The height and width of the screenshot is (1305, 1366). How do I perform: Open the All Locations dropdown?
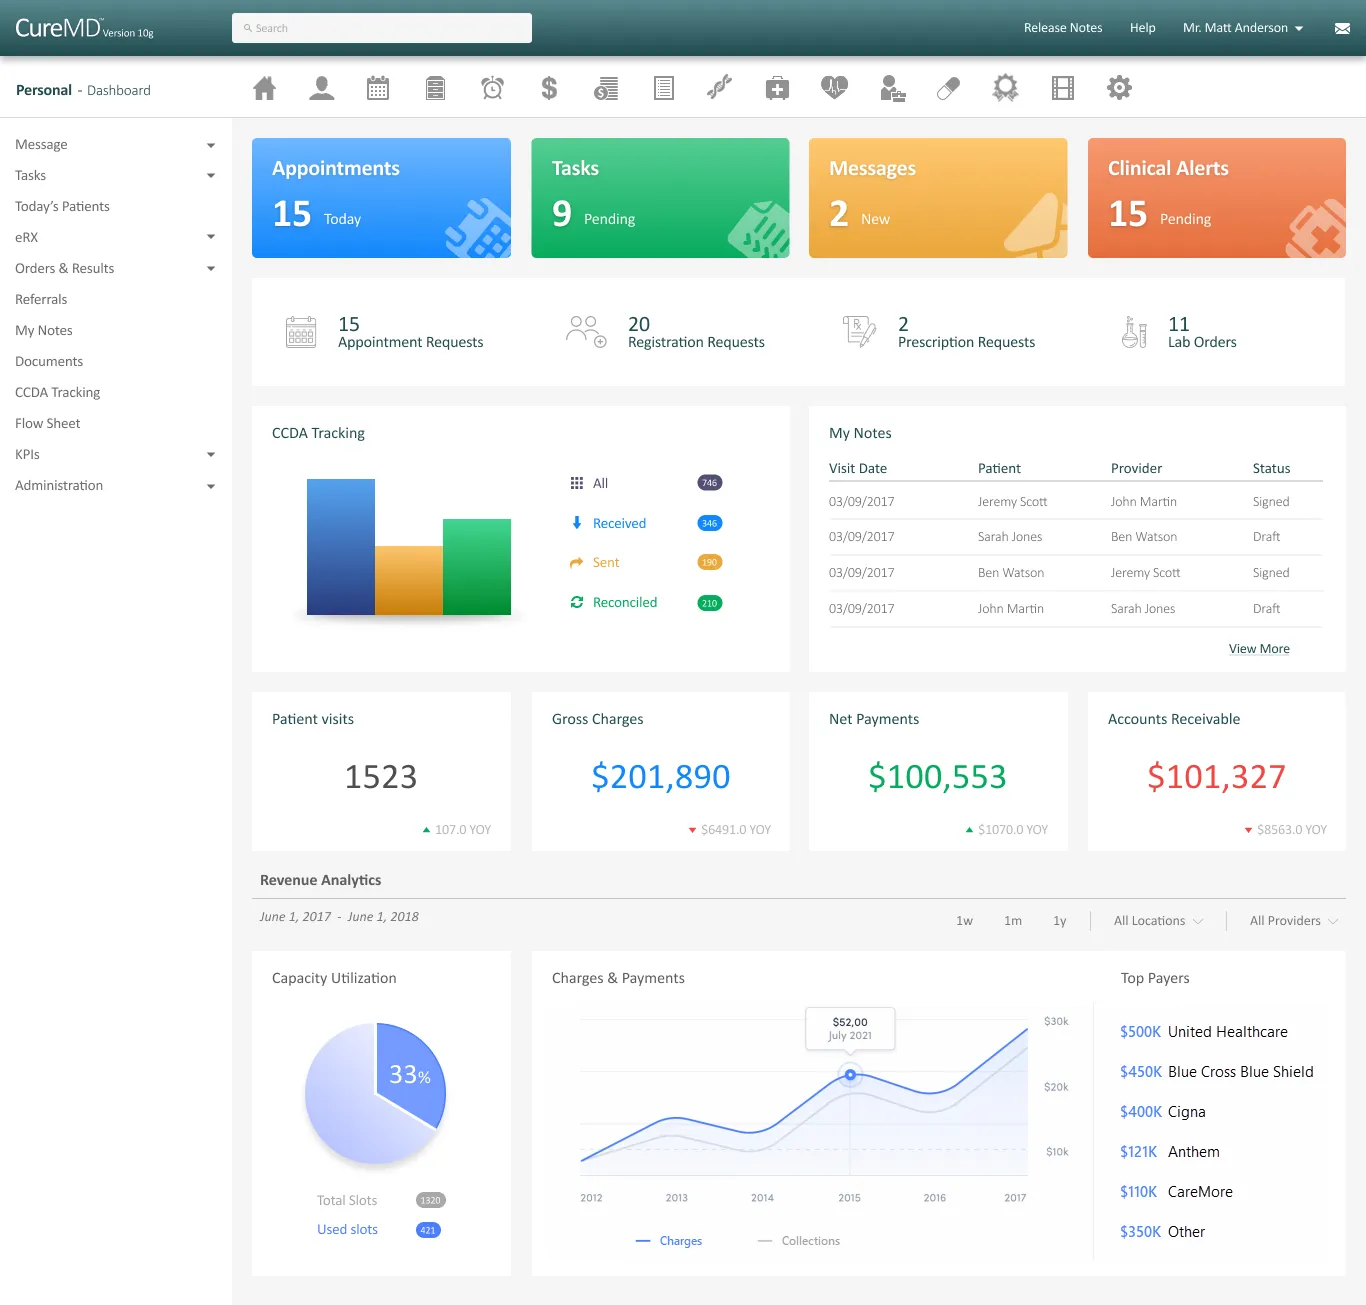tap(1158, 921)
